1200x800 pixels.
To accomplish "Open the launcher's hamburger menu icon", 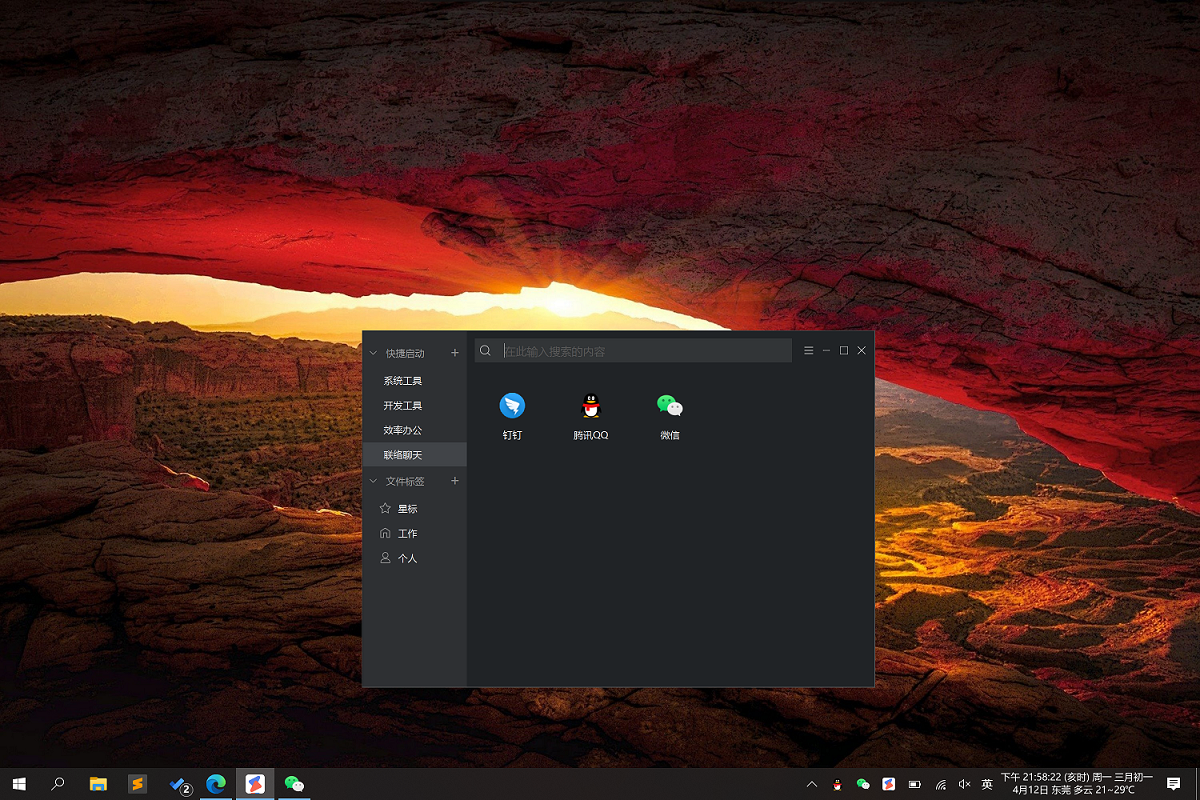I will point(808,350).
